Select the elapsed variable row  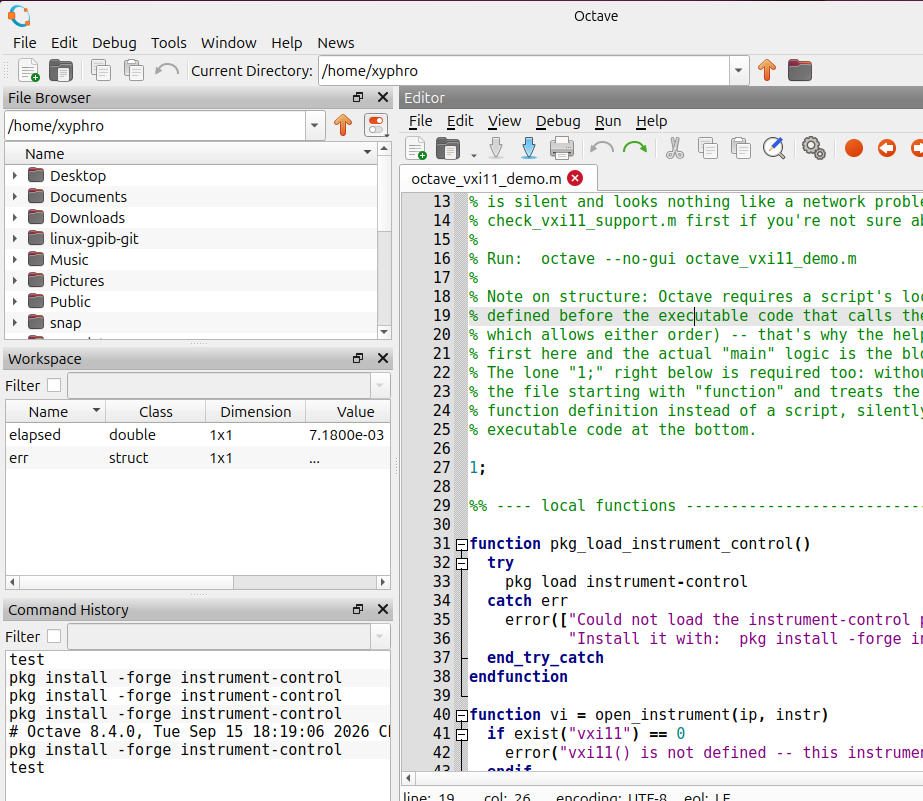(x=198, y=435)
